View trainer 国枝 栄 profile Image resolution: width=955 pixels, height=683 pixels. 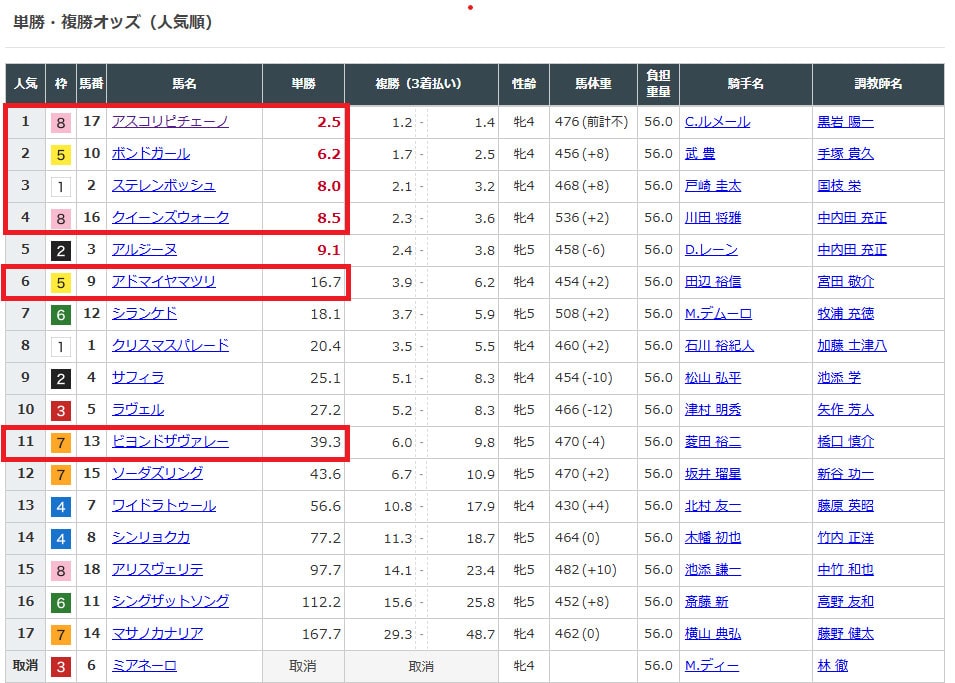[839, 186]
